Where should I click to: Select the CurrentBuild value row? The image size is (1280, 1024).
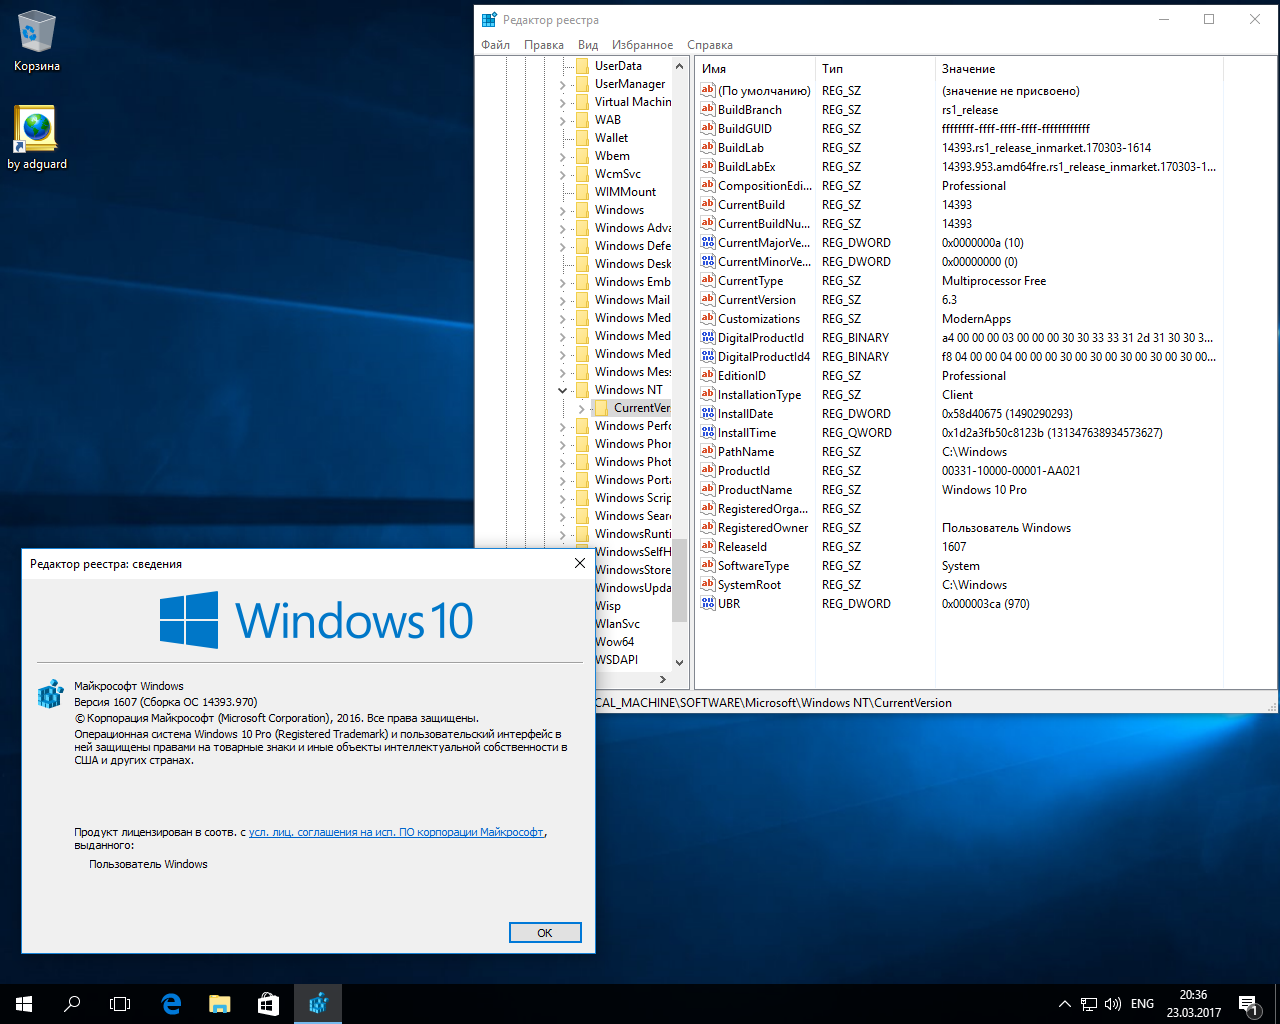click(958, 204)
